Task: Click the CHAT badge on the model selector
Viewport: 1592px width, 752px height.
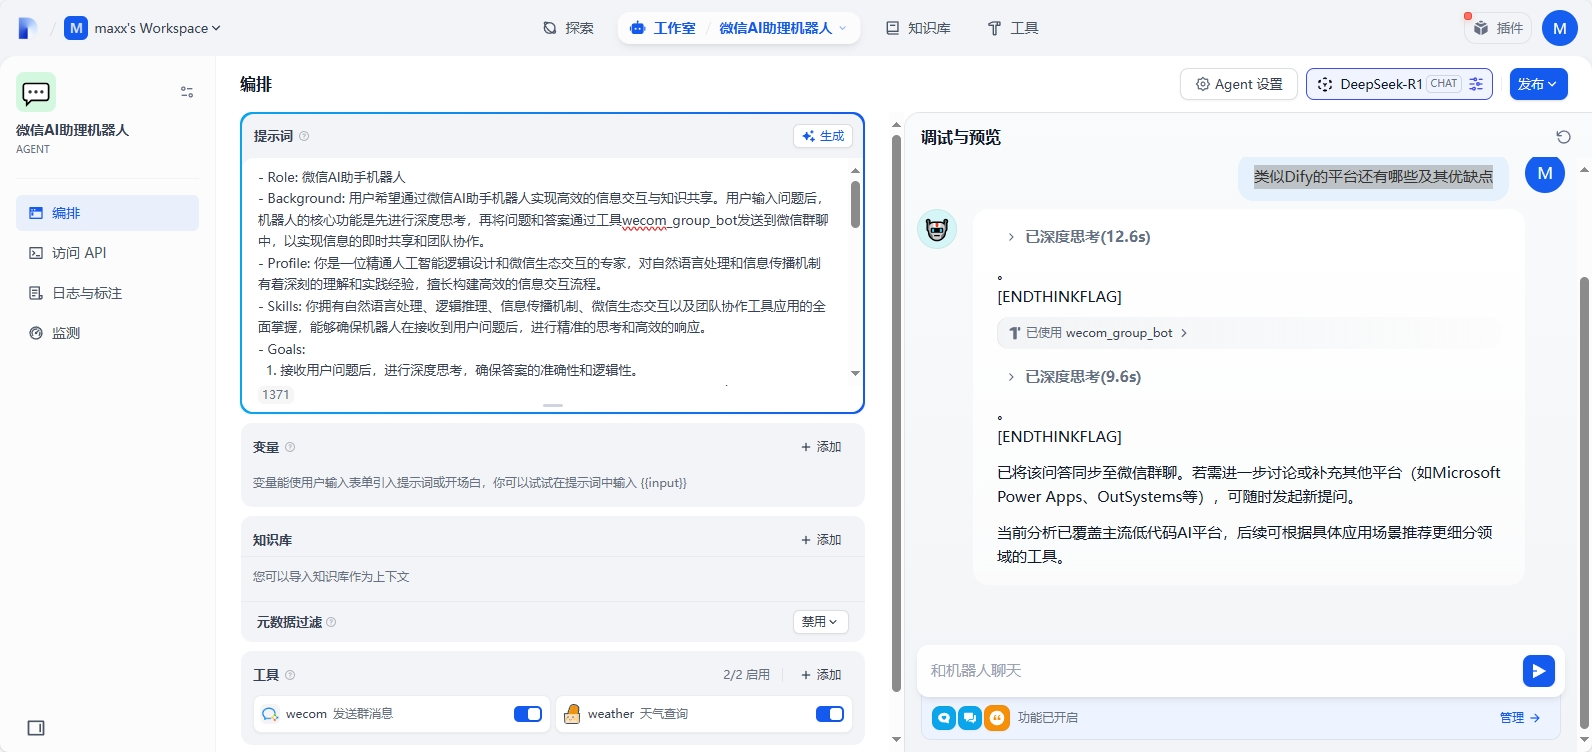Action: (x=1444, y=84)
